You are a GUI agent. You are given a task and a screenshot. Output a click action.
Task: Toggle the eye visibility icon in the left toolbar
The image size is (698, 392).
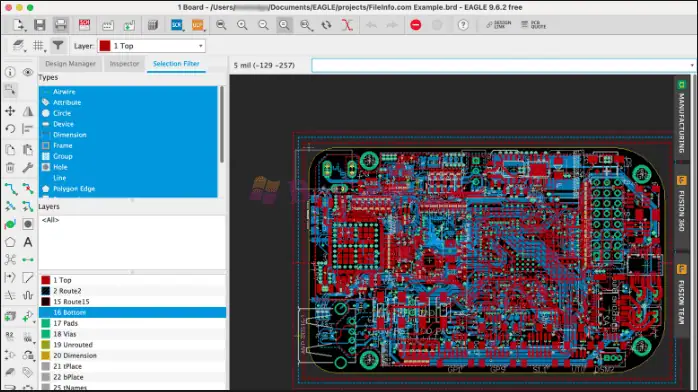pyautogui.click(x=28, y=72)
